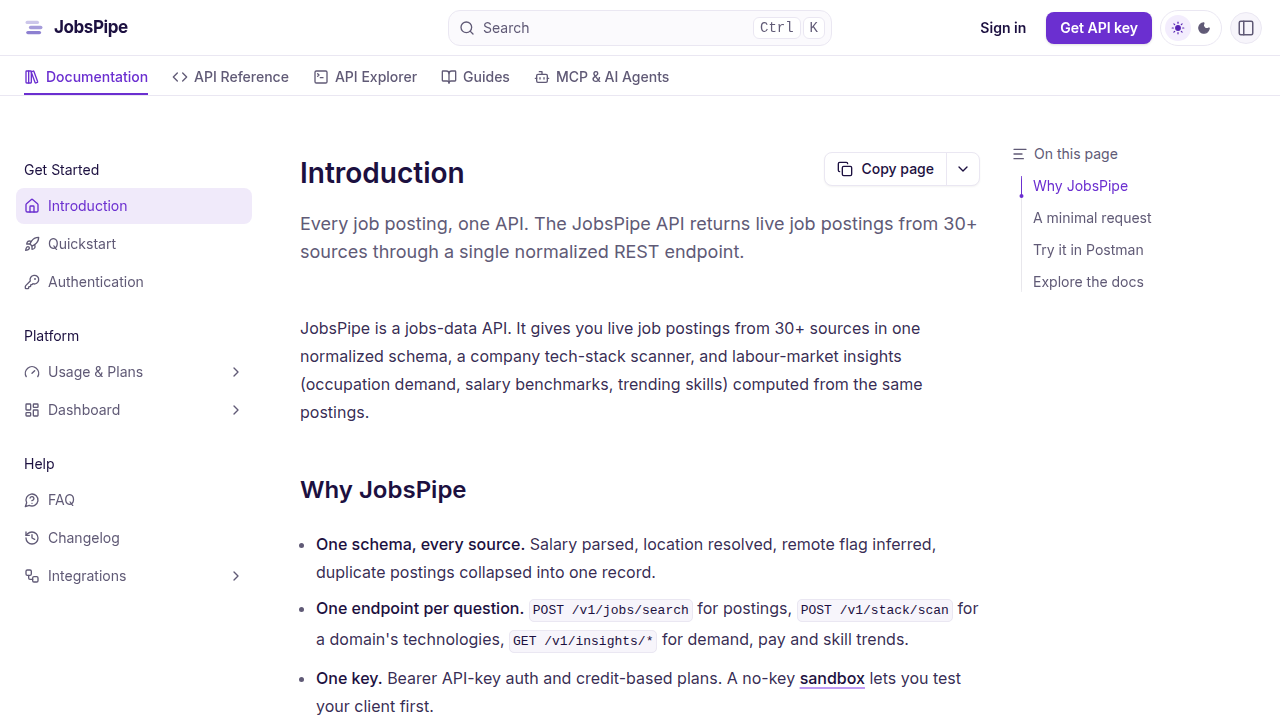Click the Quickstart rocket icon

coord(32,244)
